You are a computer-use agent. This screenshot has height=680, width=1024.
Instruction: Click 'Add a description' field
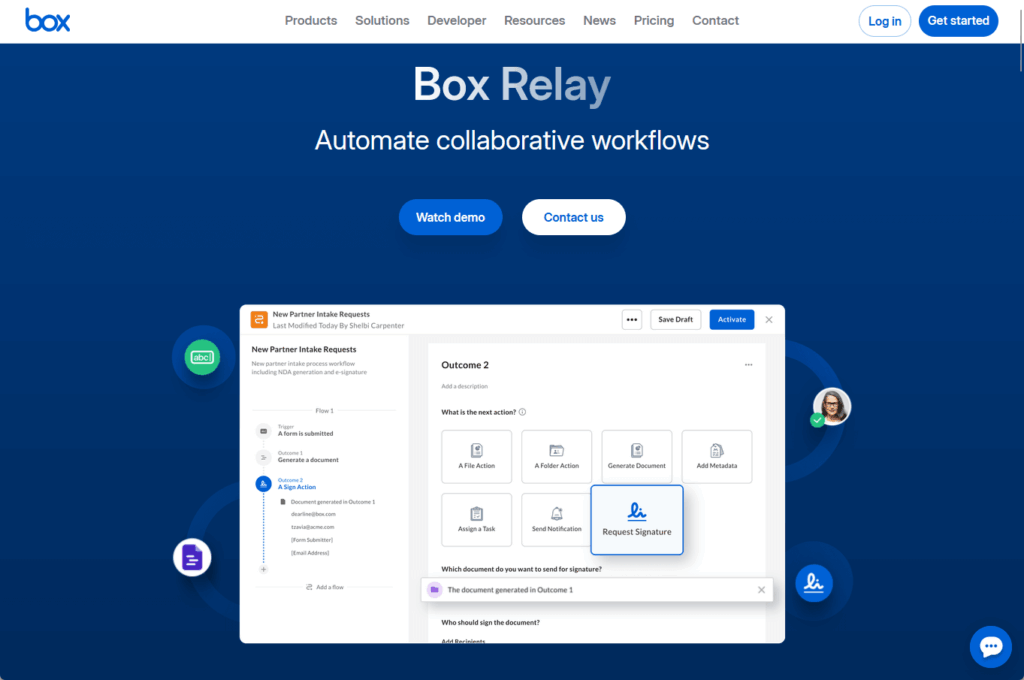click(x=464, y=386)
